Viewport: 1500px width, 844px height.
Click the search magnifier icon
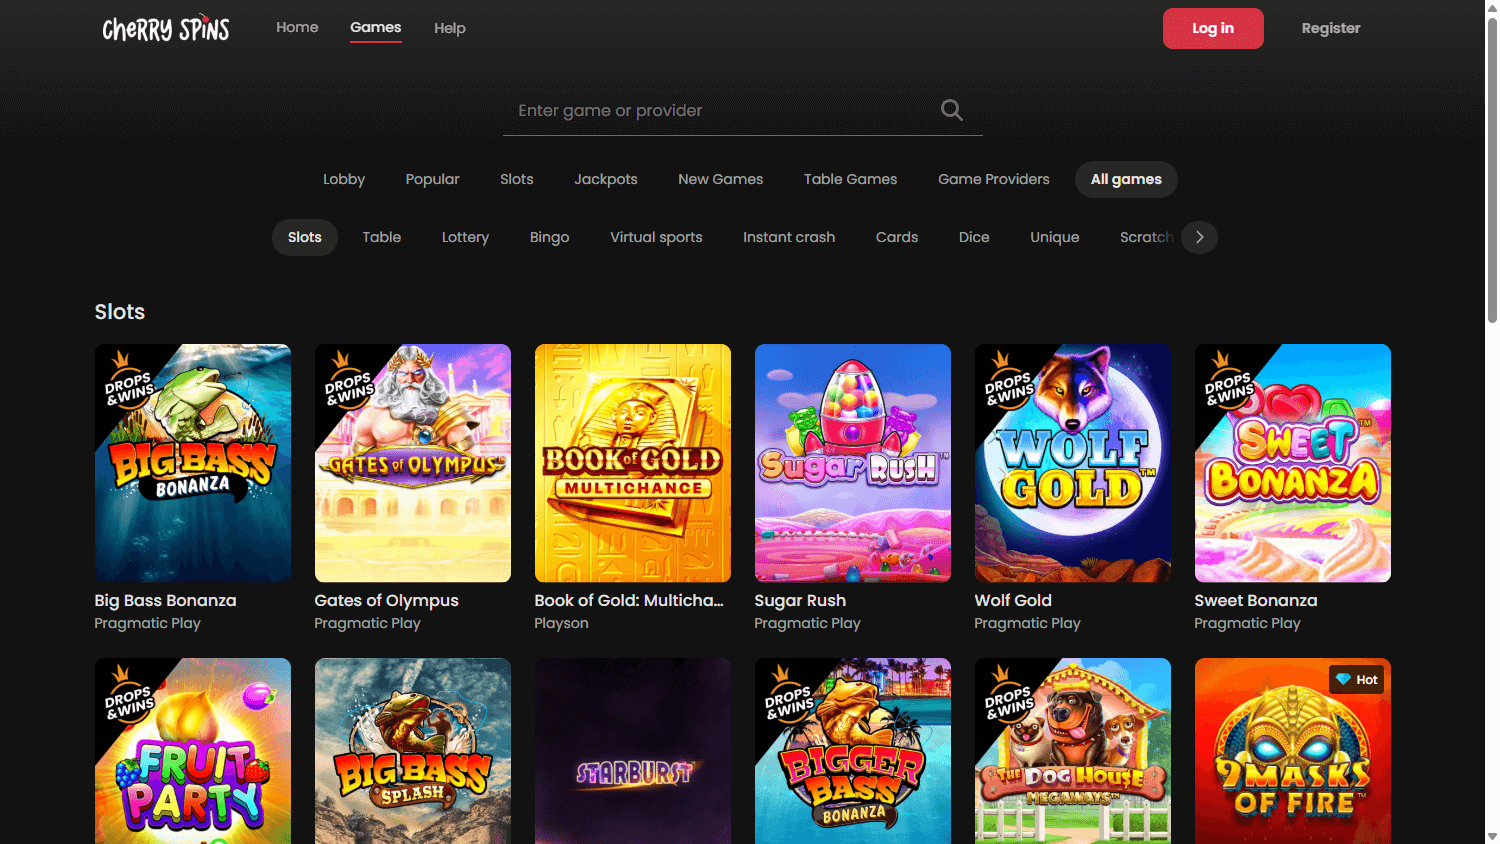click(950, 110)
